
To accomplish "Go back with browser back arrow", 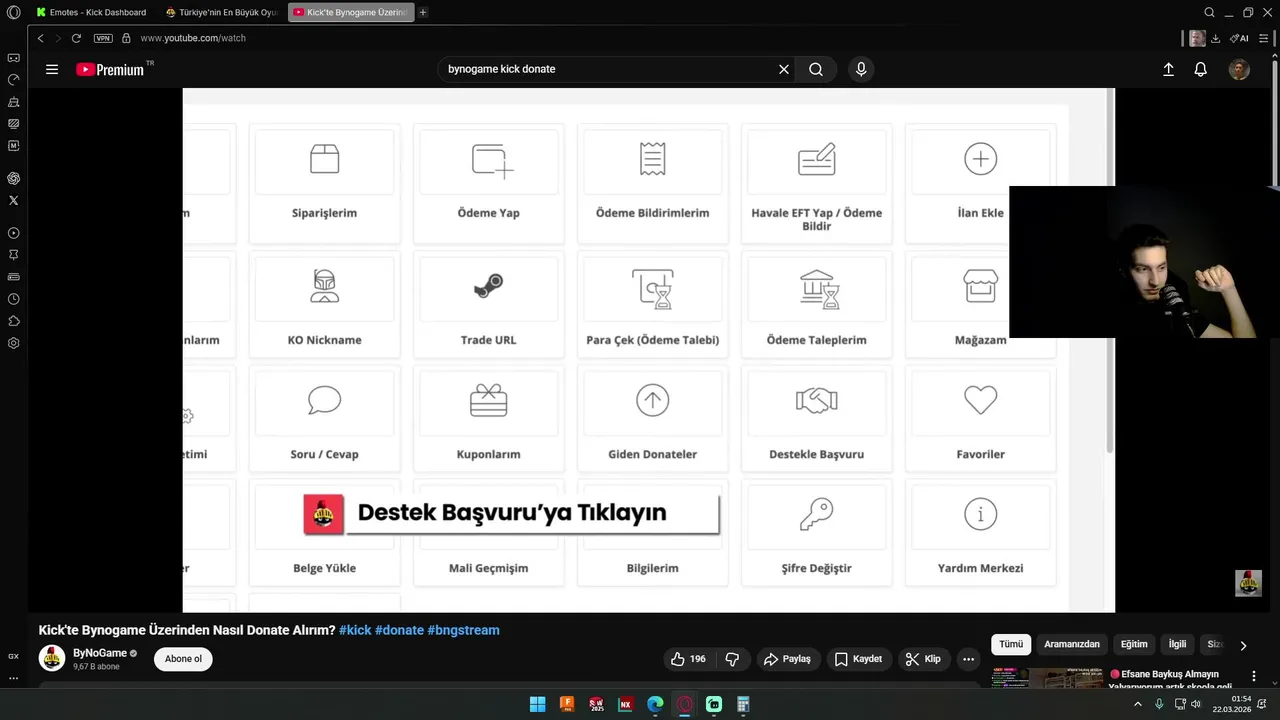I will pyautogui.click(x=40, y=38).
